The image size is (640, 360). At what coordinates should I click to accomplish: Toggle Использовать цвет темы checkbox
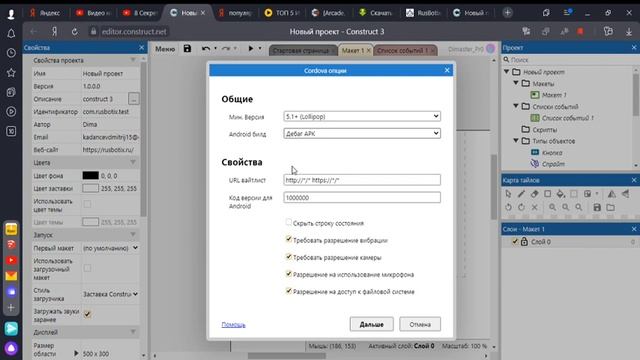[x=87, y=204]
